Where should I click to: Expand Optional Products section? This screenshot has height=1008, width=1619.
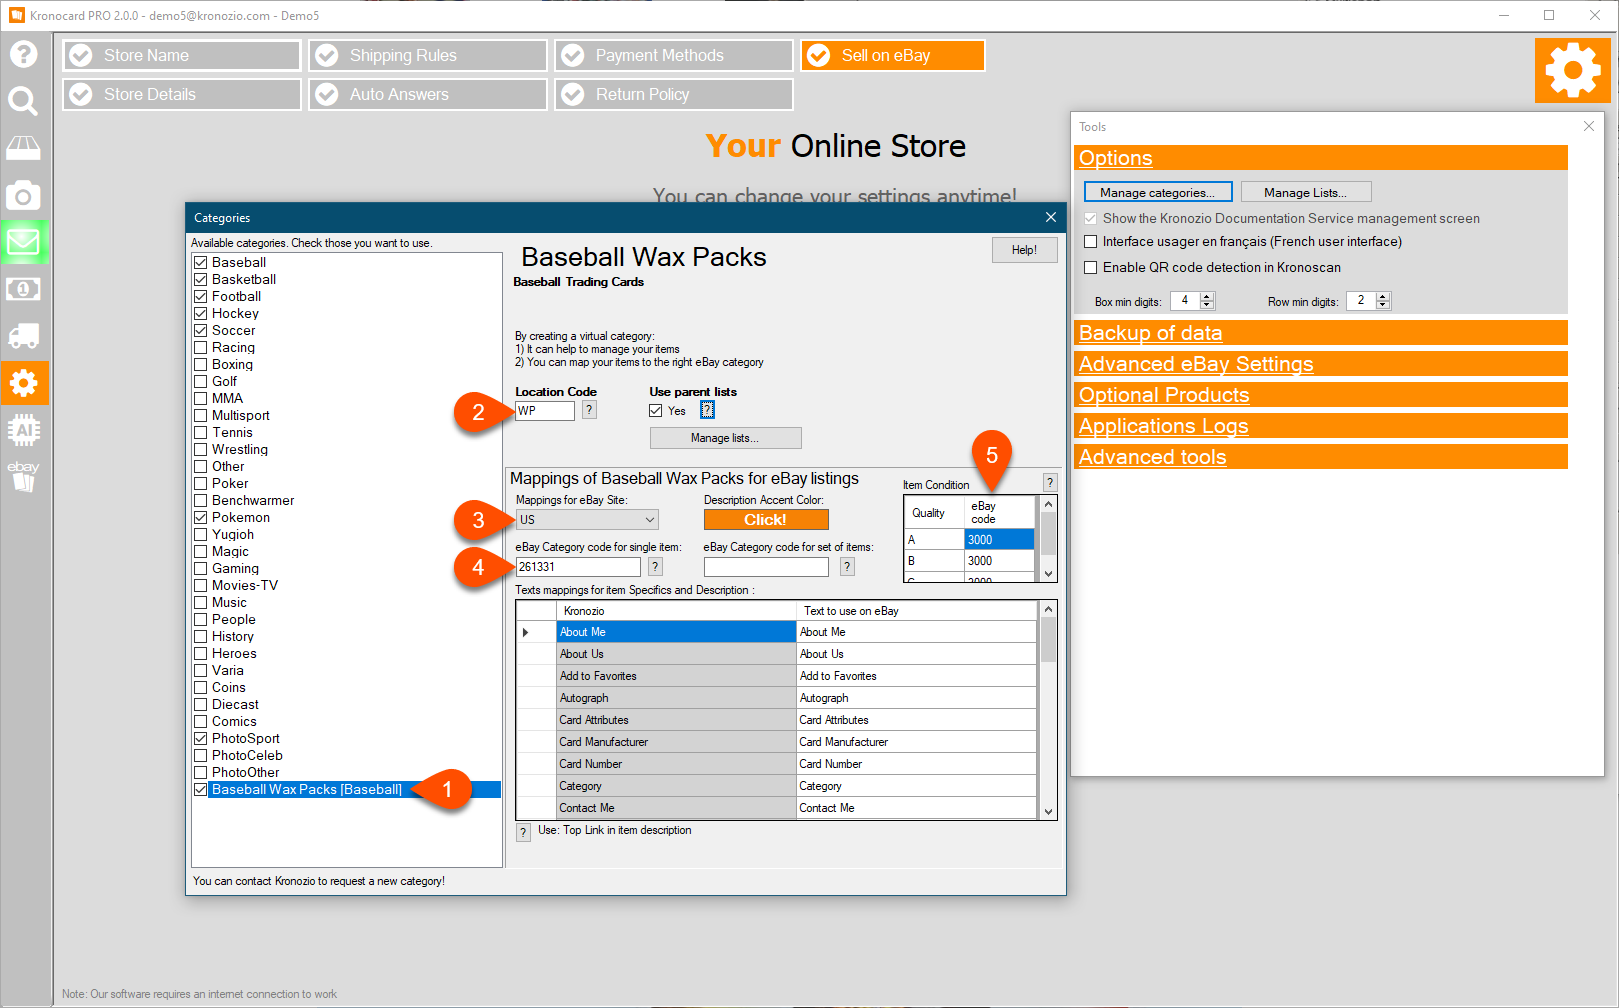click(x=1320, y=395)
